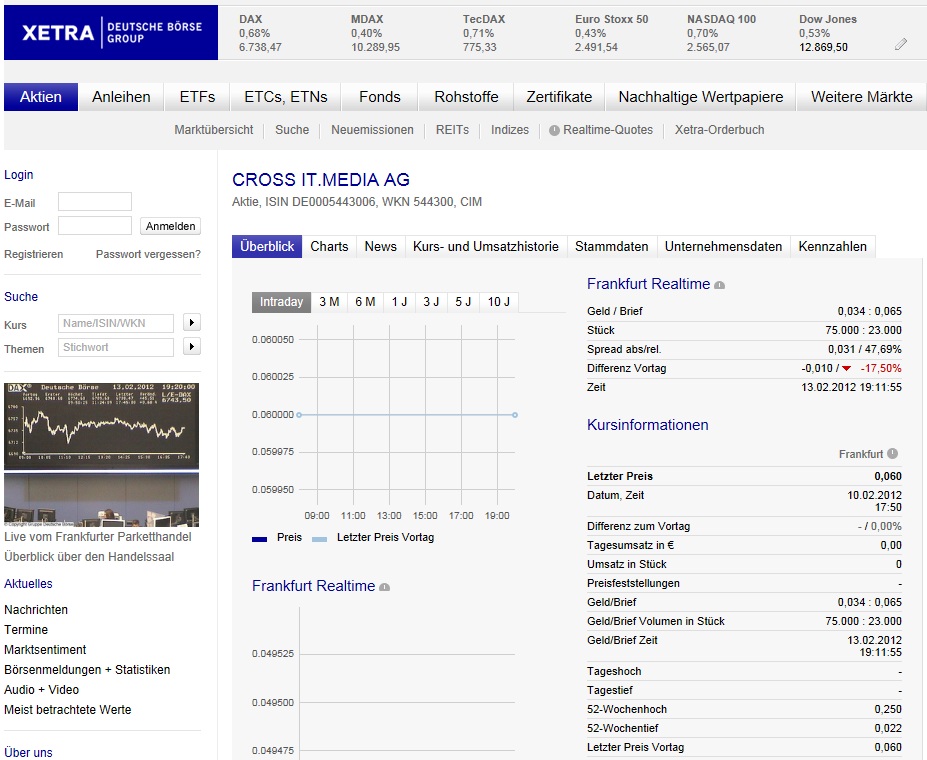Click the E-Mail input field

pyautogui.click(x=95, y=202)
